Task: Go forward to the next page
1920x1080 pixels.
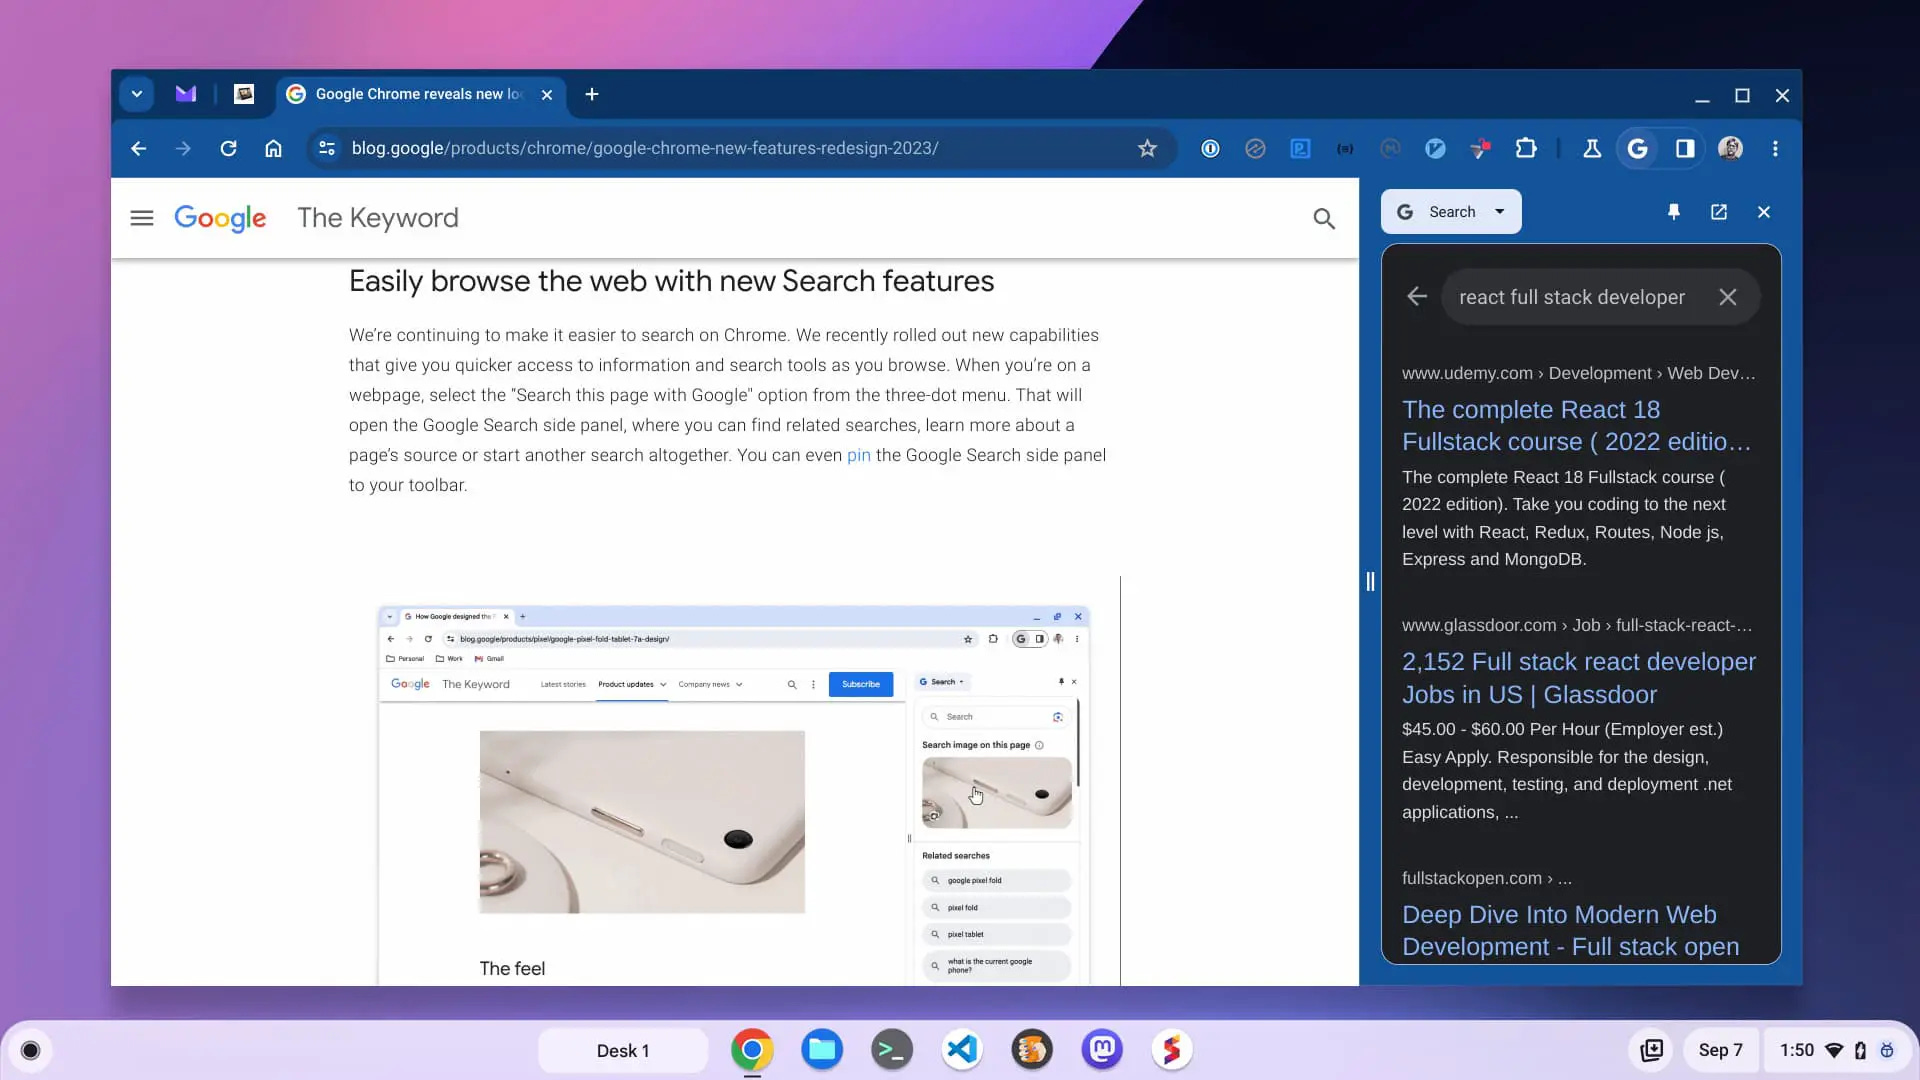Action: [x=183, y=149]
